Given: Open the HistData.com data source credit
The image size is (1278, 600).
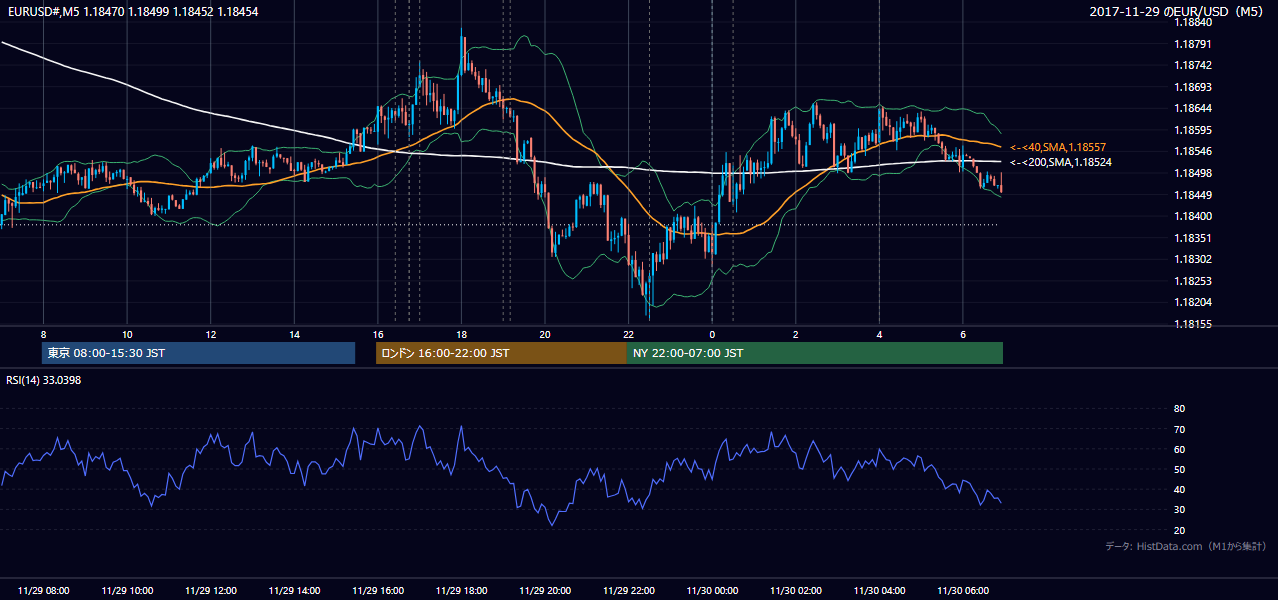Looking at the screenshot, I should (x=1187, y=546).
